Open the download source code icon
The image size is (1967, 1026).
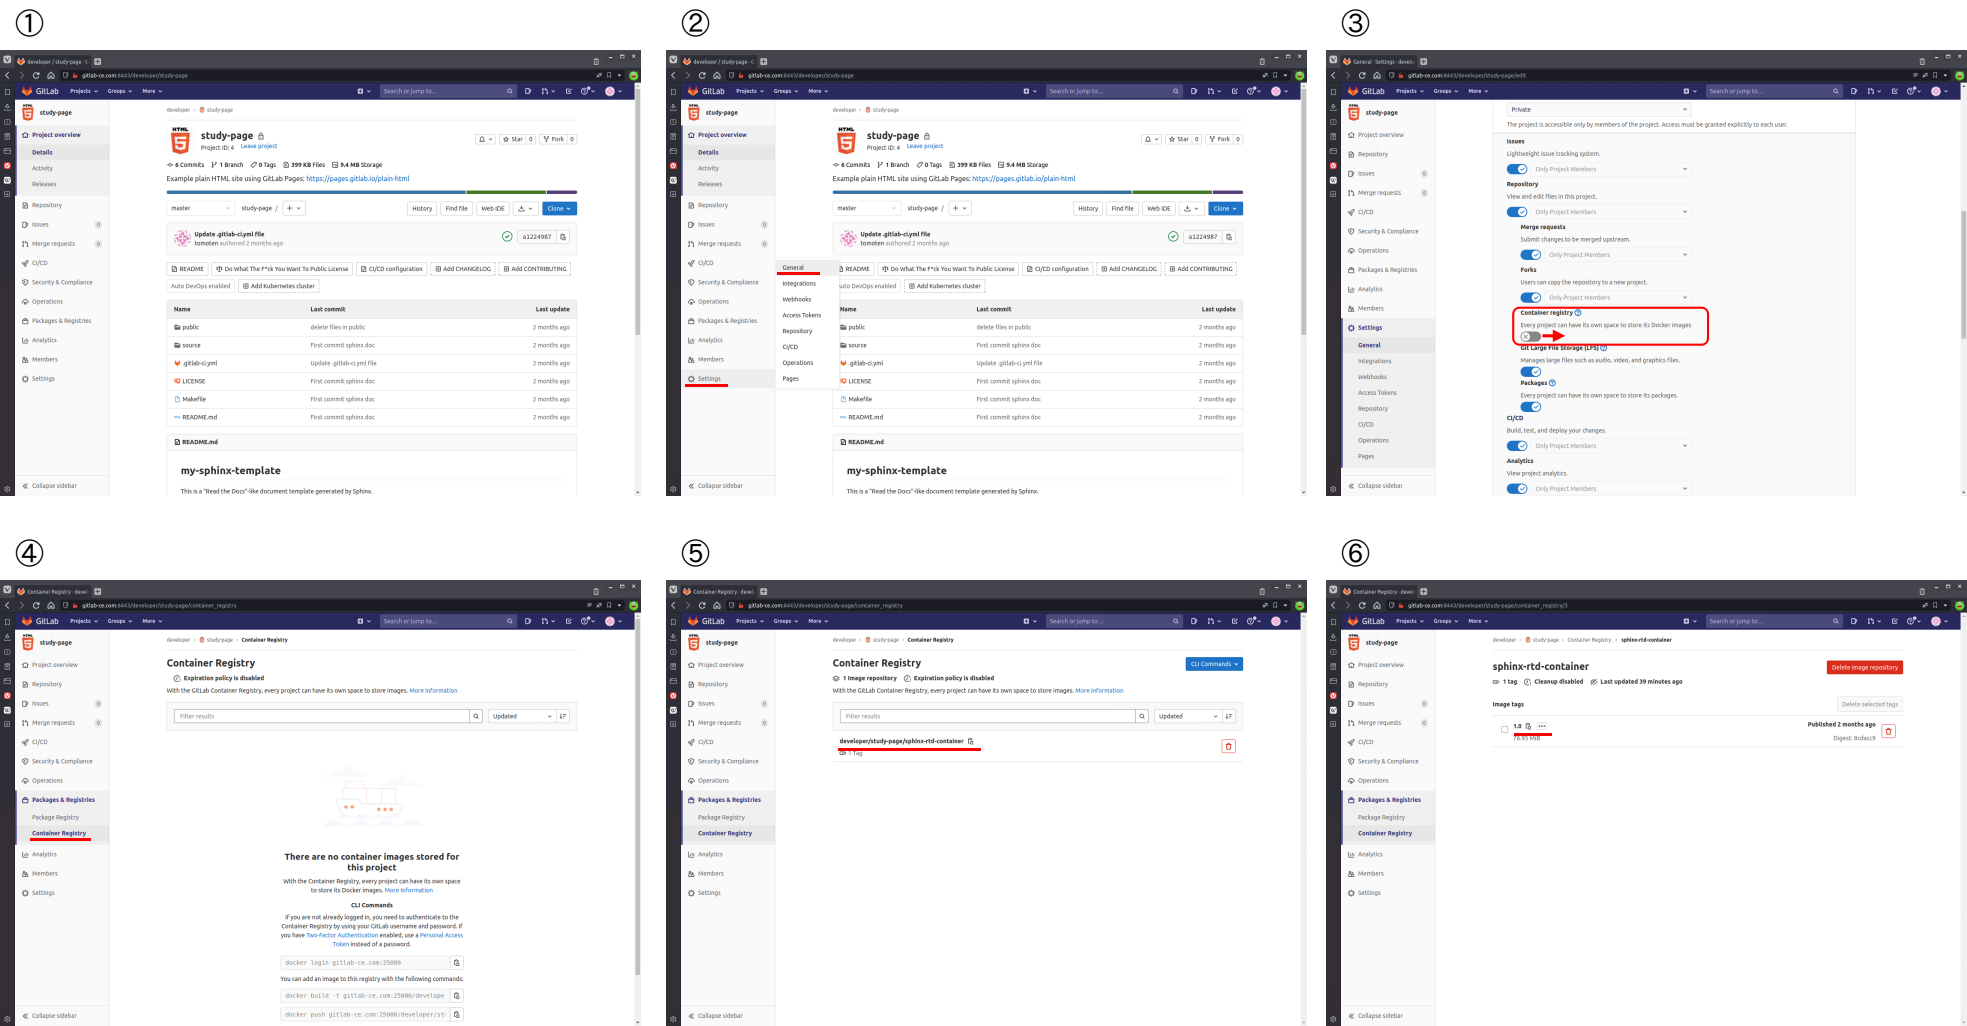point(522,208)
